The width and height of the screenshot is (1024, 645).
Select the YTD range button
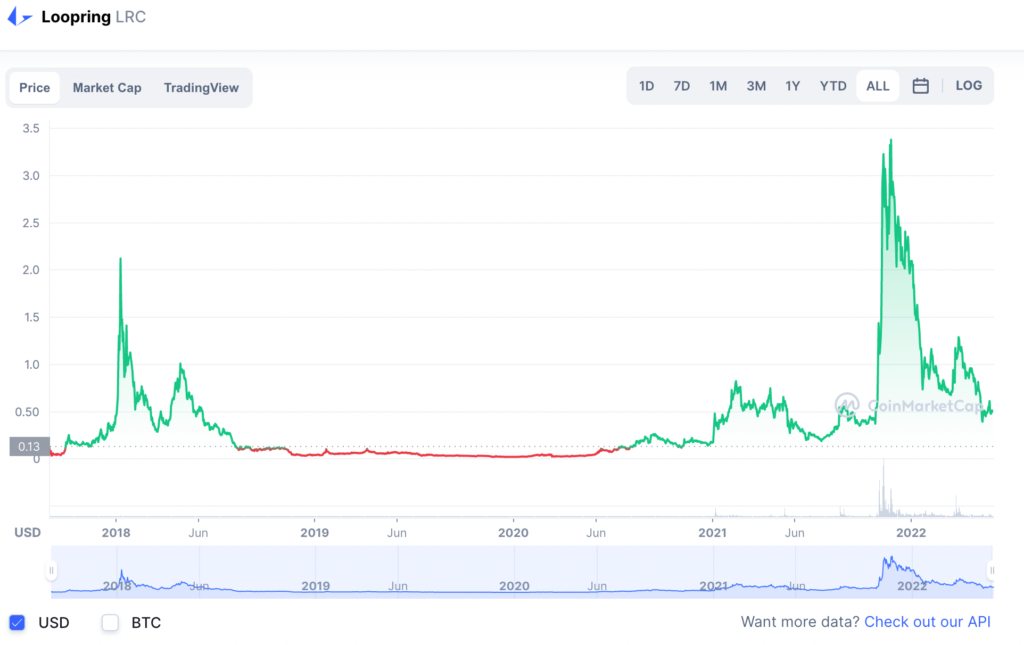(x=833, y=86)
